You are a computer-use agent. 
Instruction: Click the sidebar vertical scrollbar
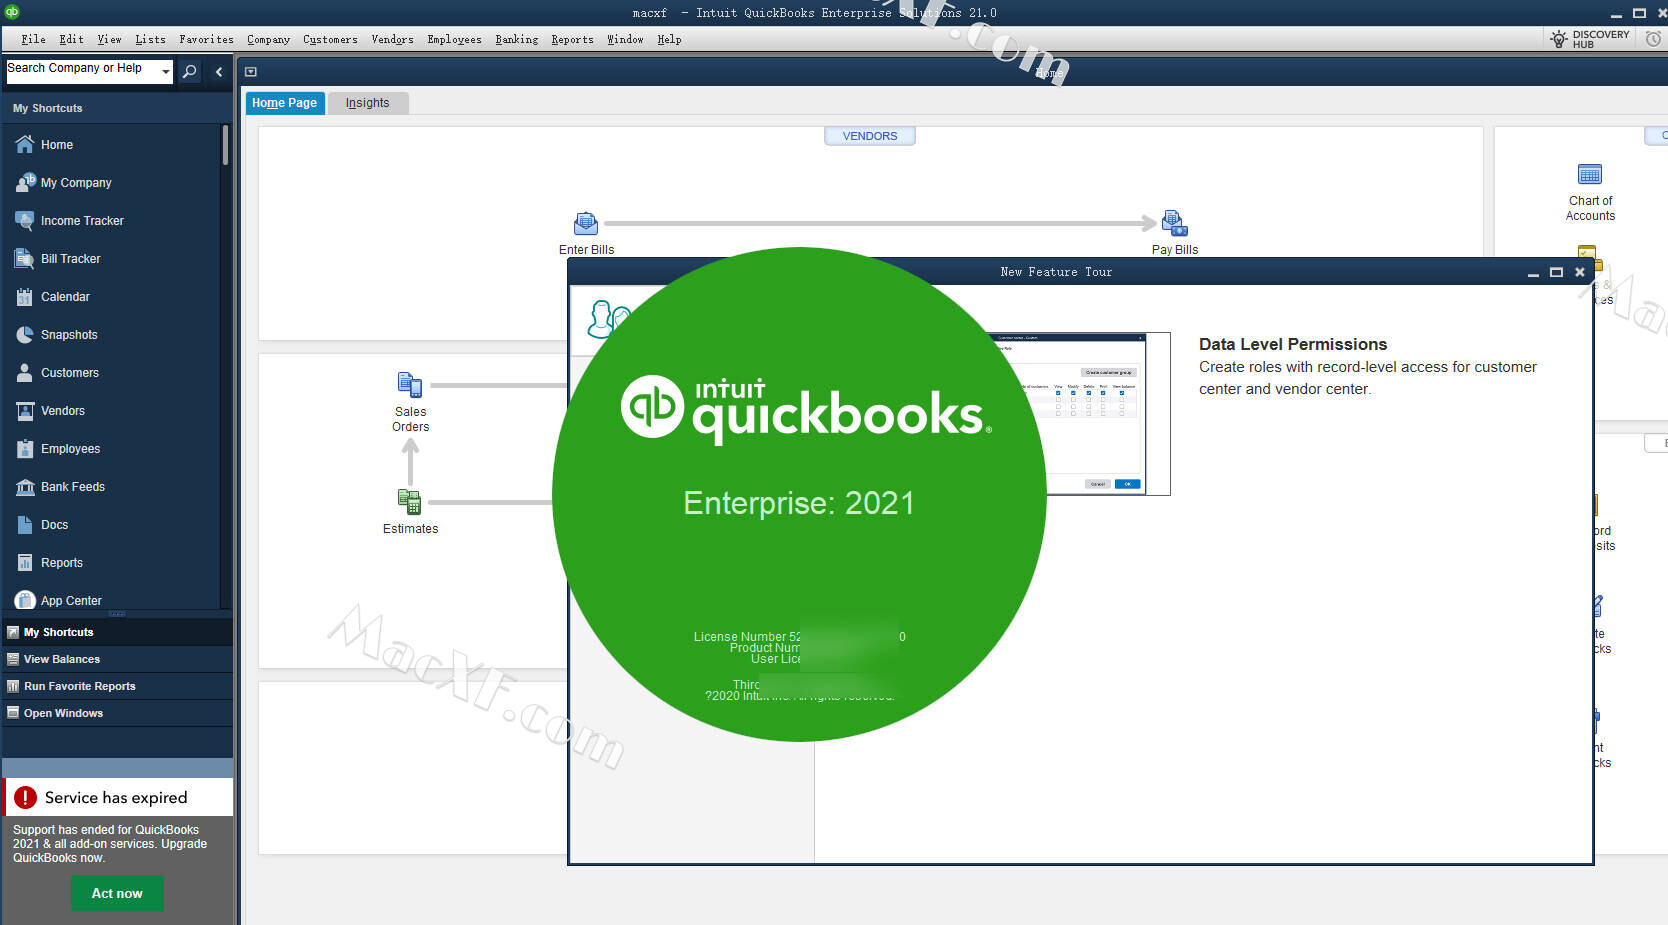click(225, 145)
